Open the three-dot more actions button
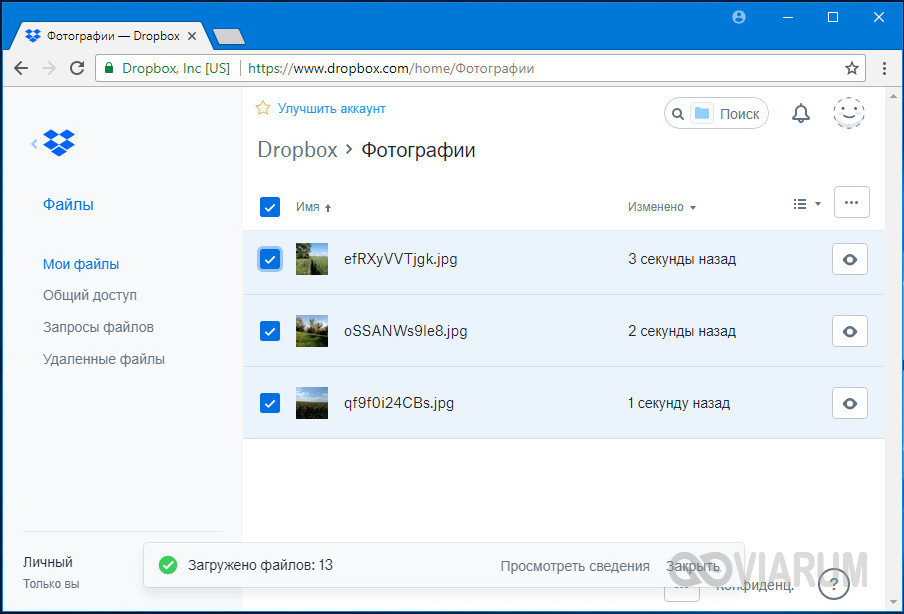 coord(851,202)
